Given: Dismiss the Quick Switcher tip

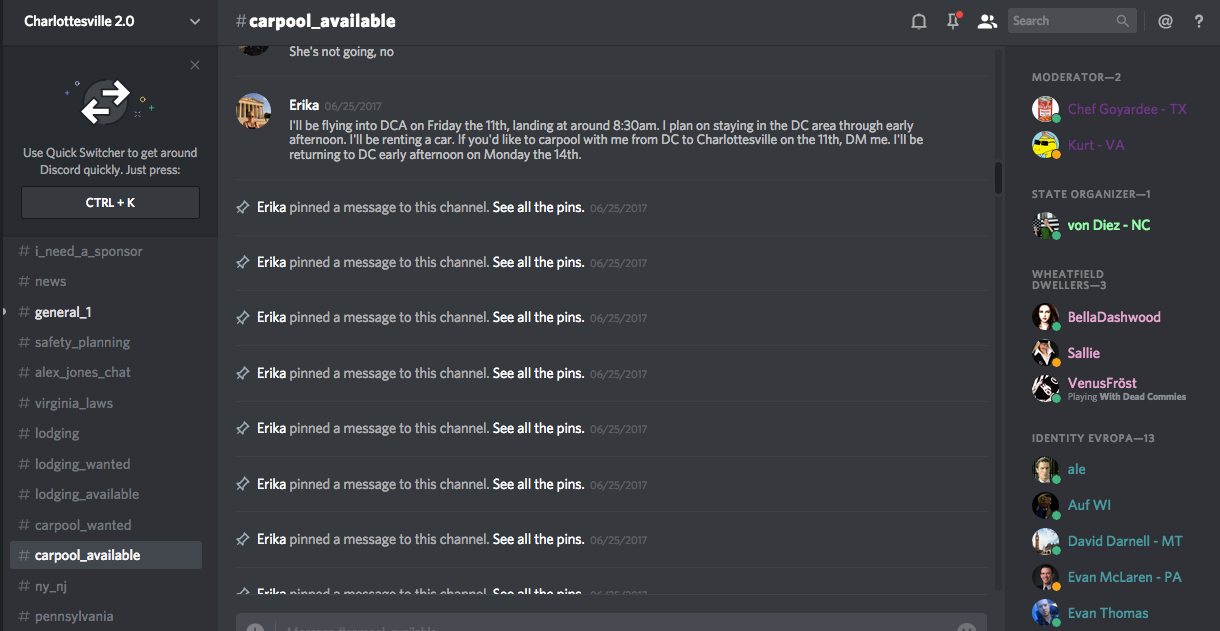Looking at the screenshot, I should [x=195, y=65].
